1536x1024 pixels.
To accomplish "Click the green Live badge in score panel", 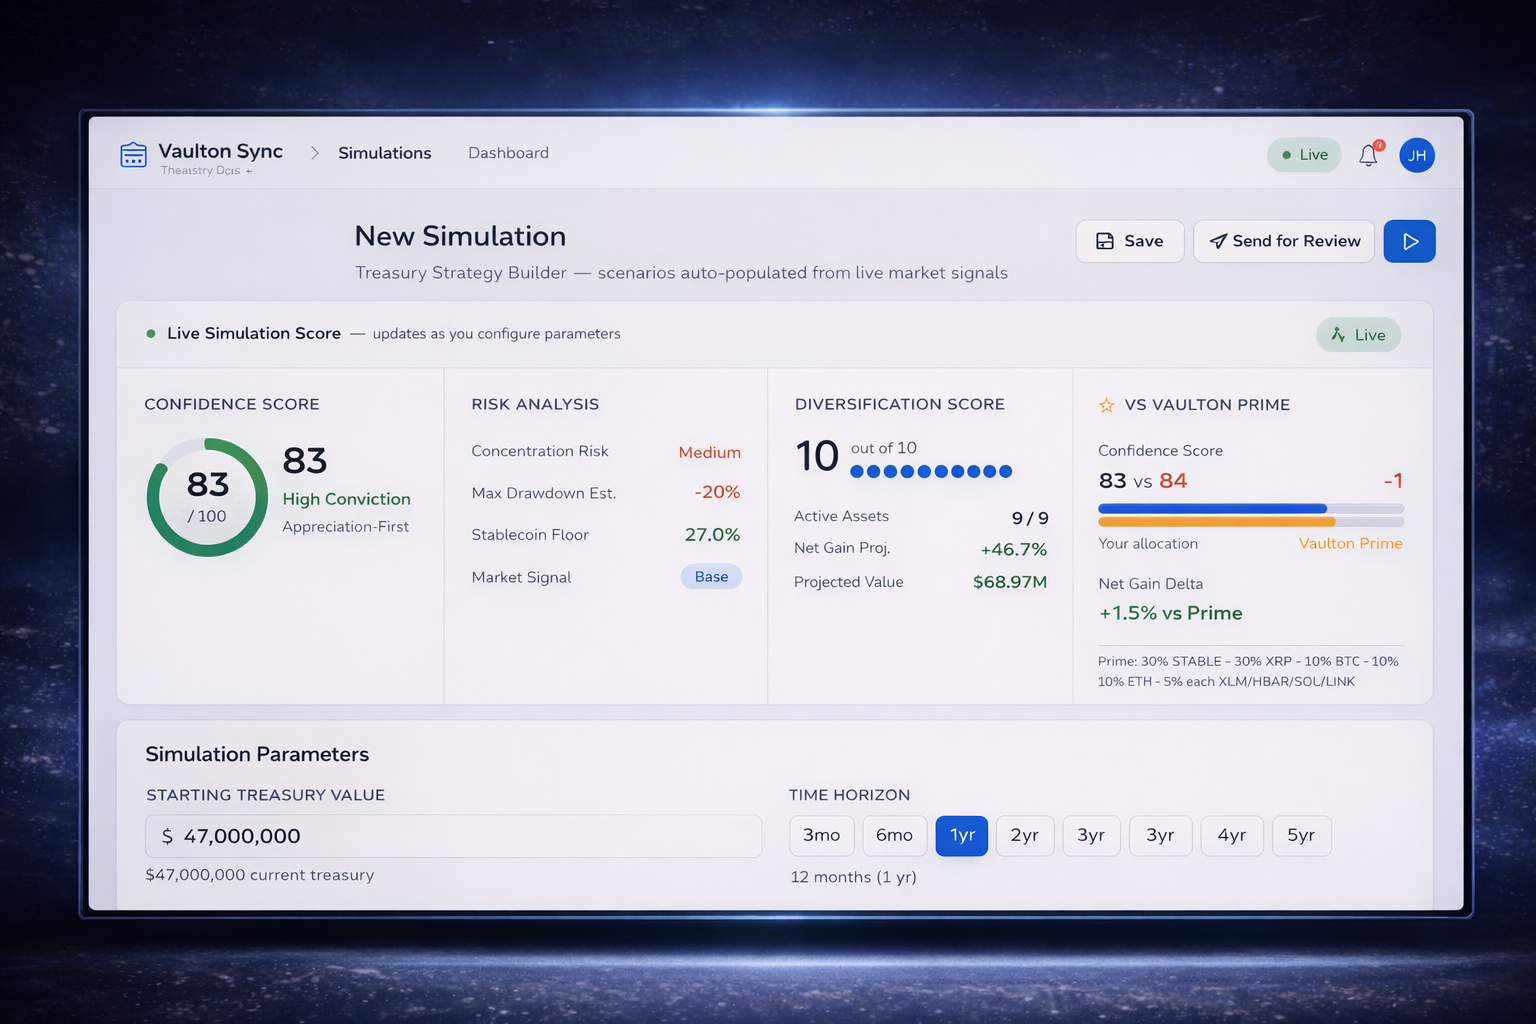I will [x=1358, y=335].
